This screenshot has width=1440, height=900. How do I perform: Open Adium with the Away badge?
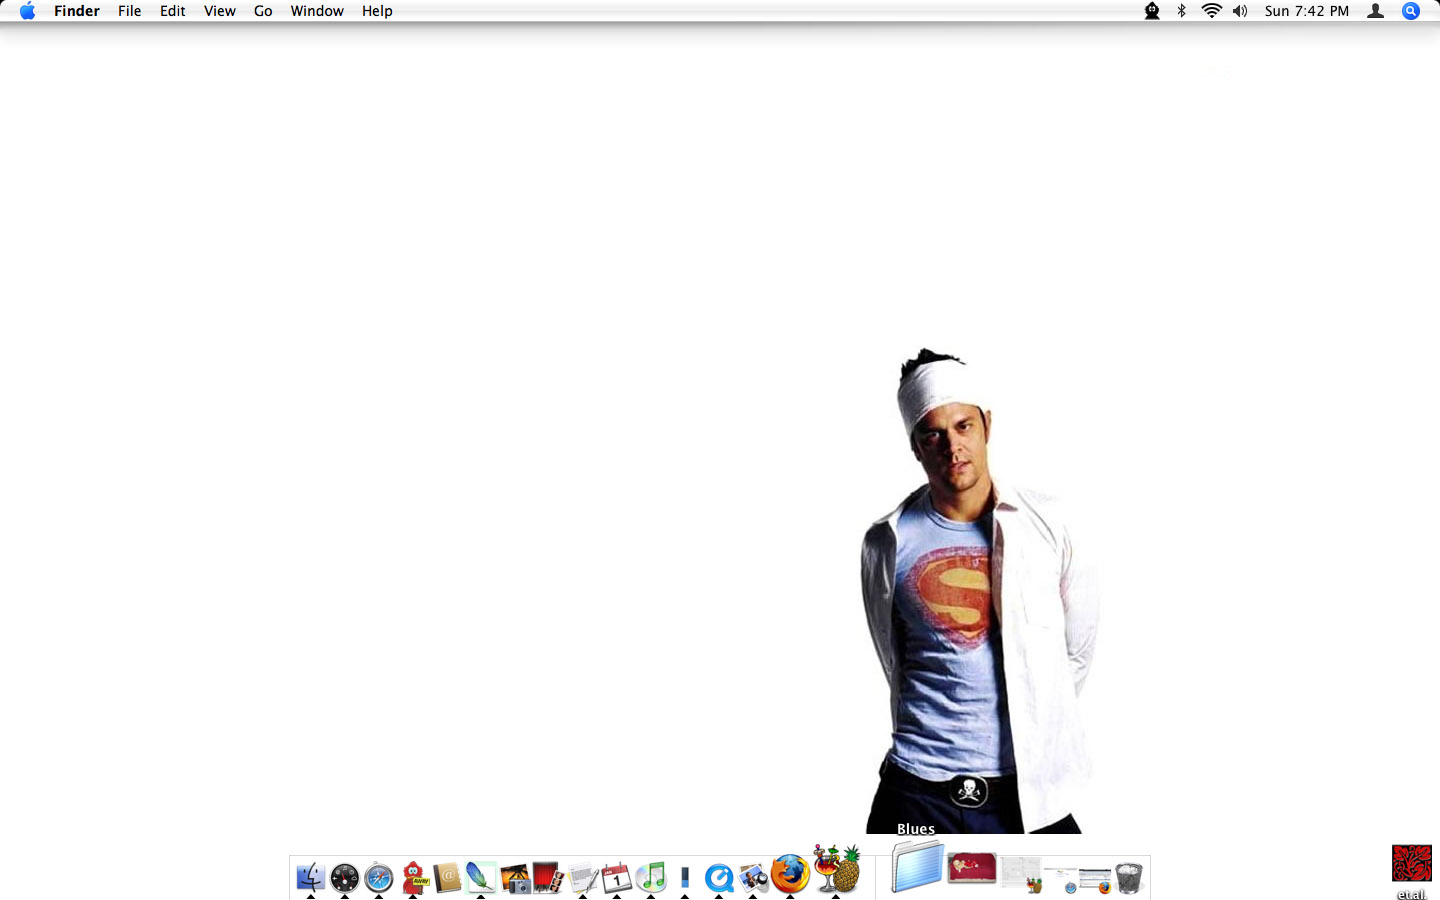coord(414,877)
